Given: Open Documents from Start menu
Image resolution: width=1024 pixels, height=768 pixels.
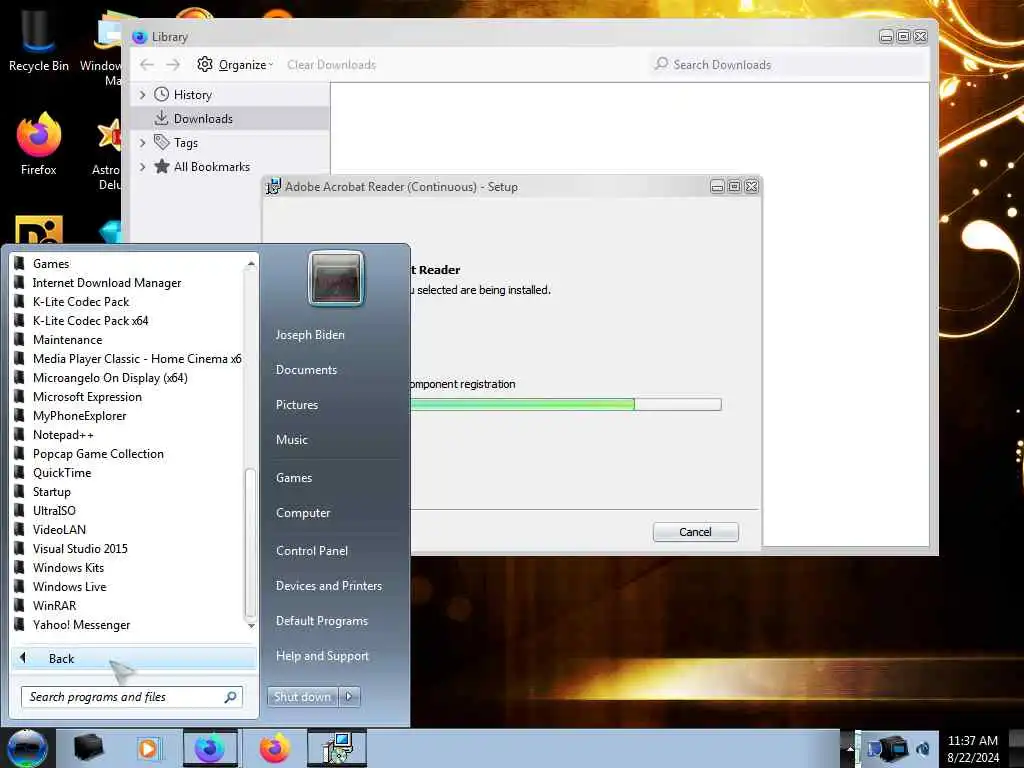Looking at the screenshot, I should pyautogui.click(x=306, y=370).
